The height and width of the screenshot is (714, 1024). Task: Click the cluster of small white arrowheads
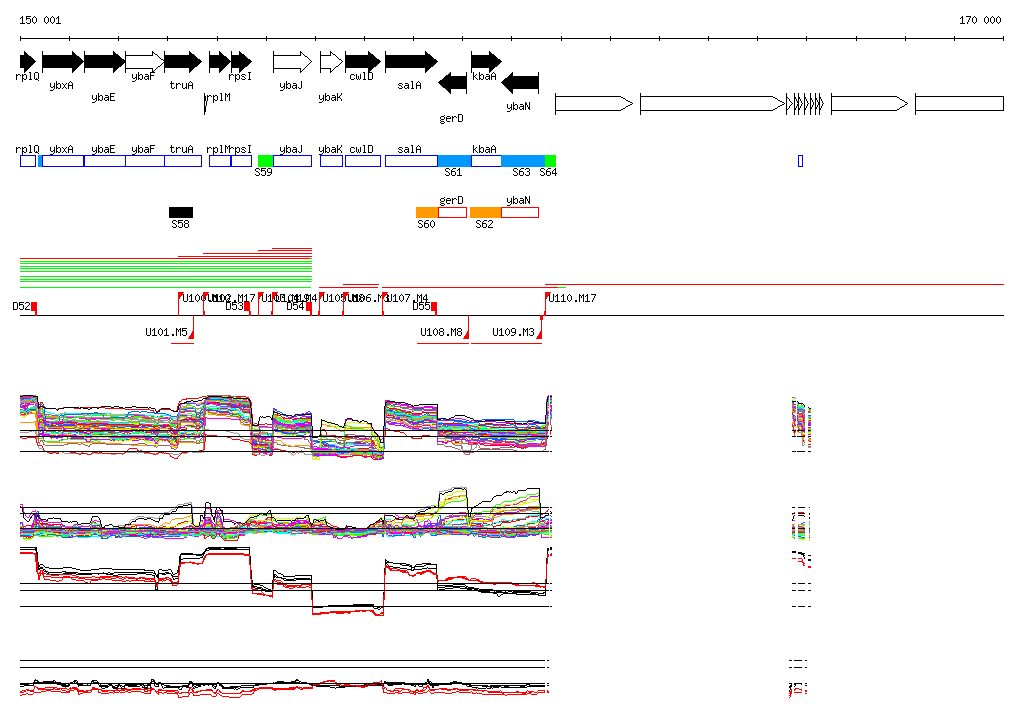click(805, 103)
